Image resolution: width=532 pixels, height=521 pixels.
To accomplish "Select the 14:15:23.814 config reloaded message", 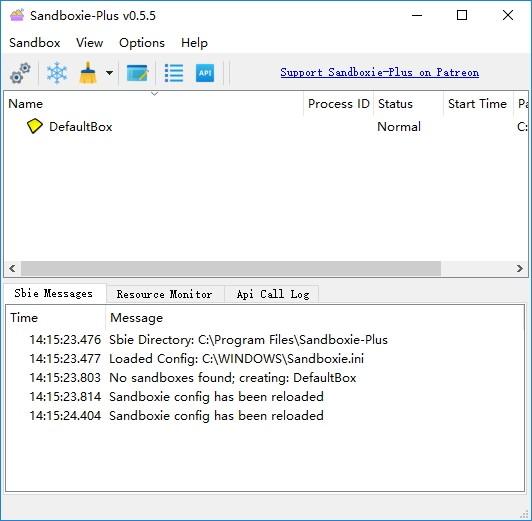I will (216, 397).
